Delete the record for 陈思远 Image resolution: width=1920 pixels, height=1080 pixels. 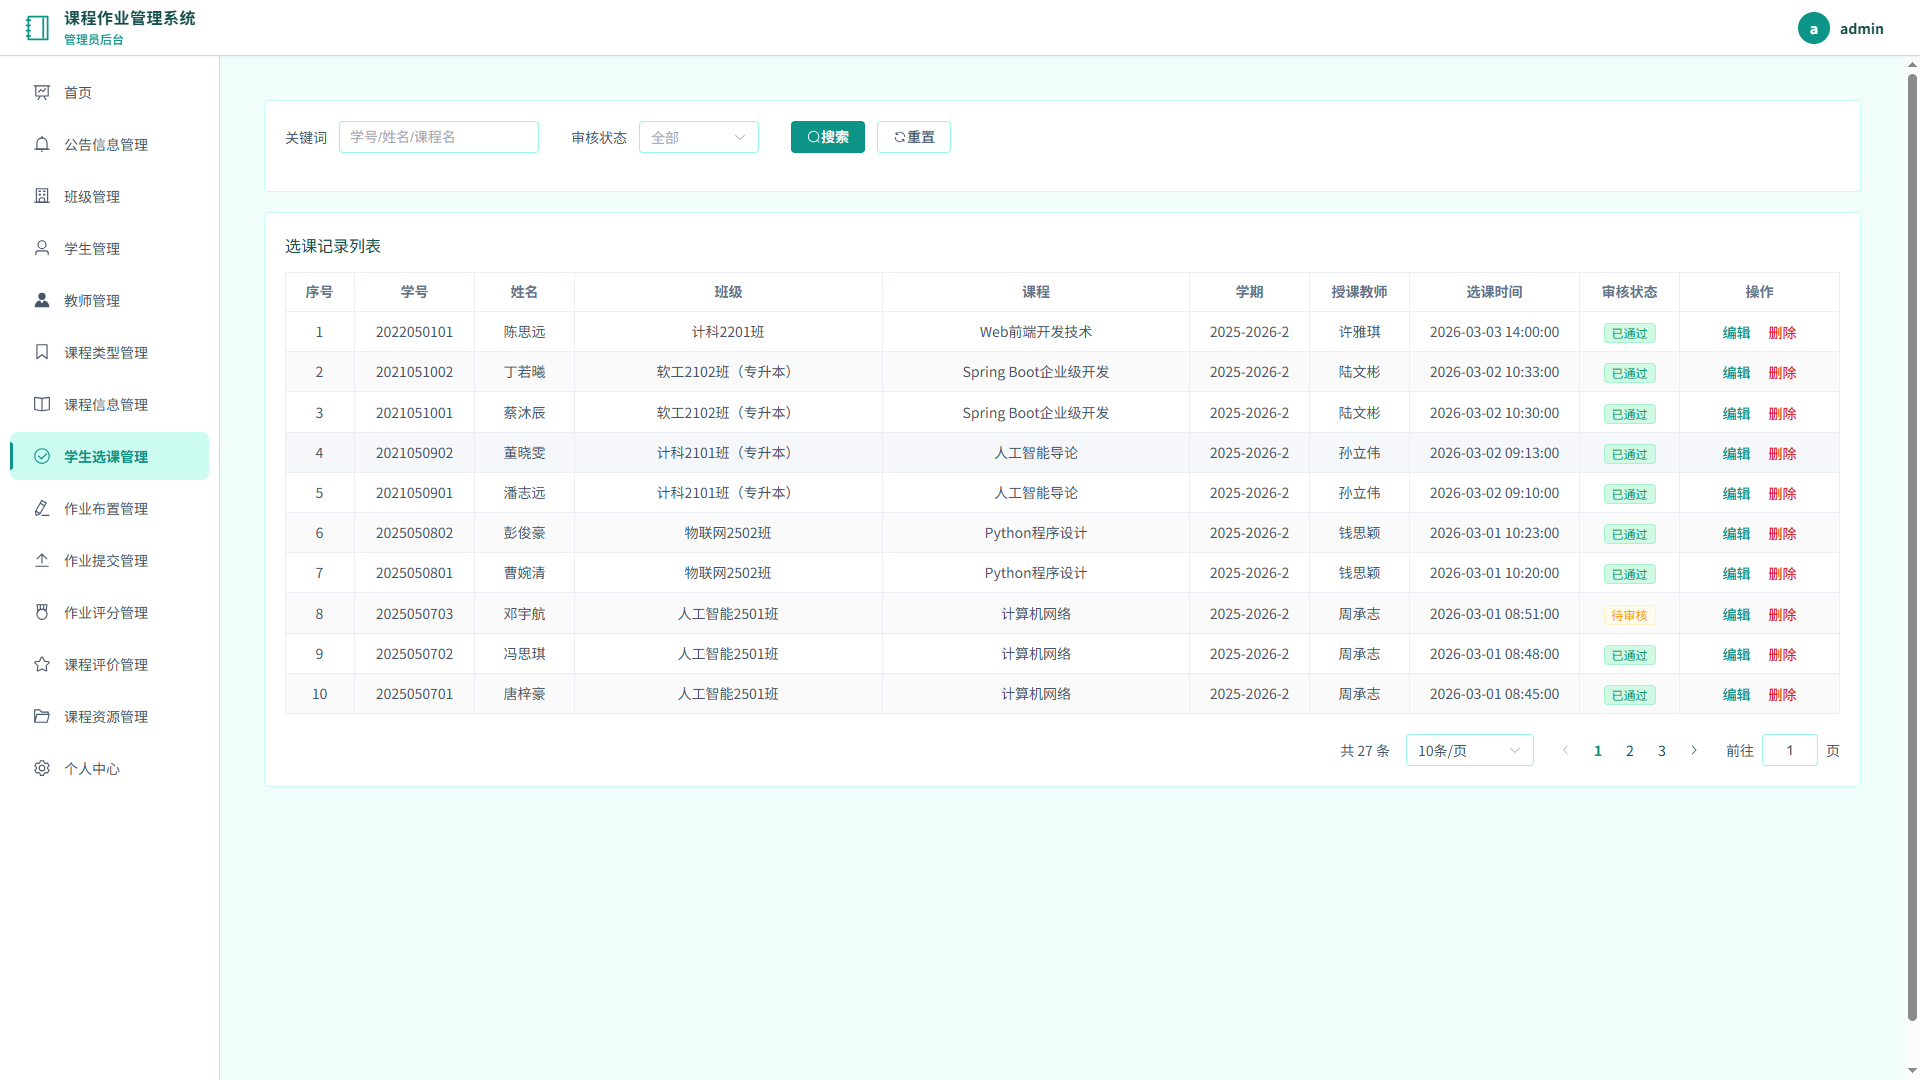(1783, 333)
